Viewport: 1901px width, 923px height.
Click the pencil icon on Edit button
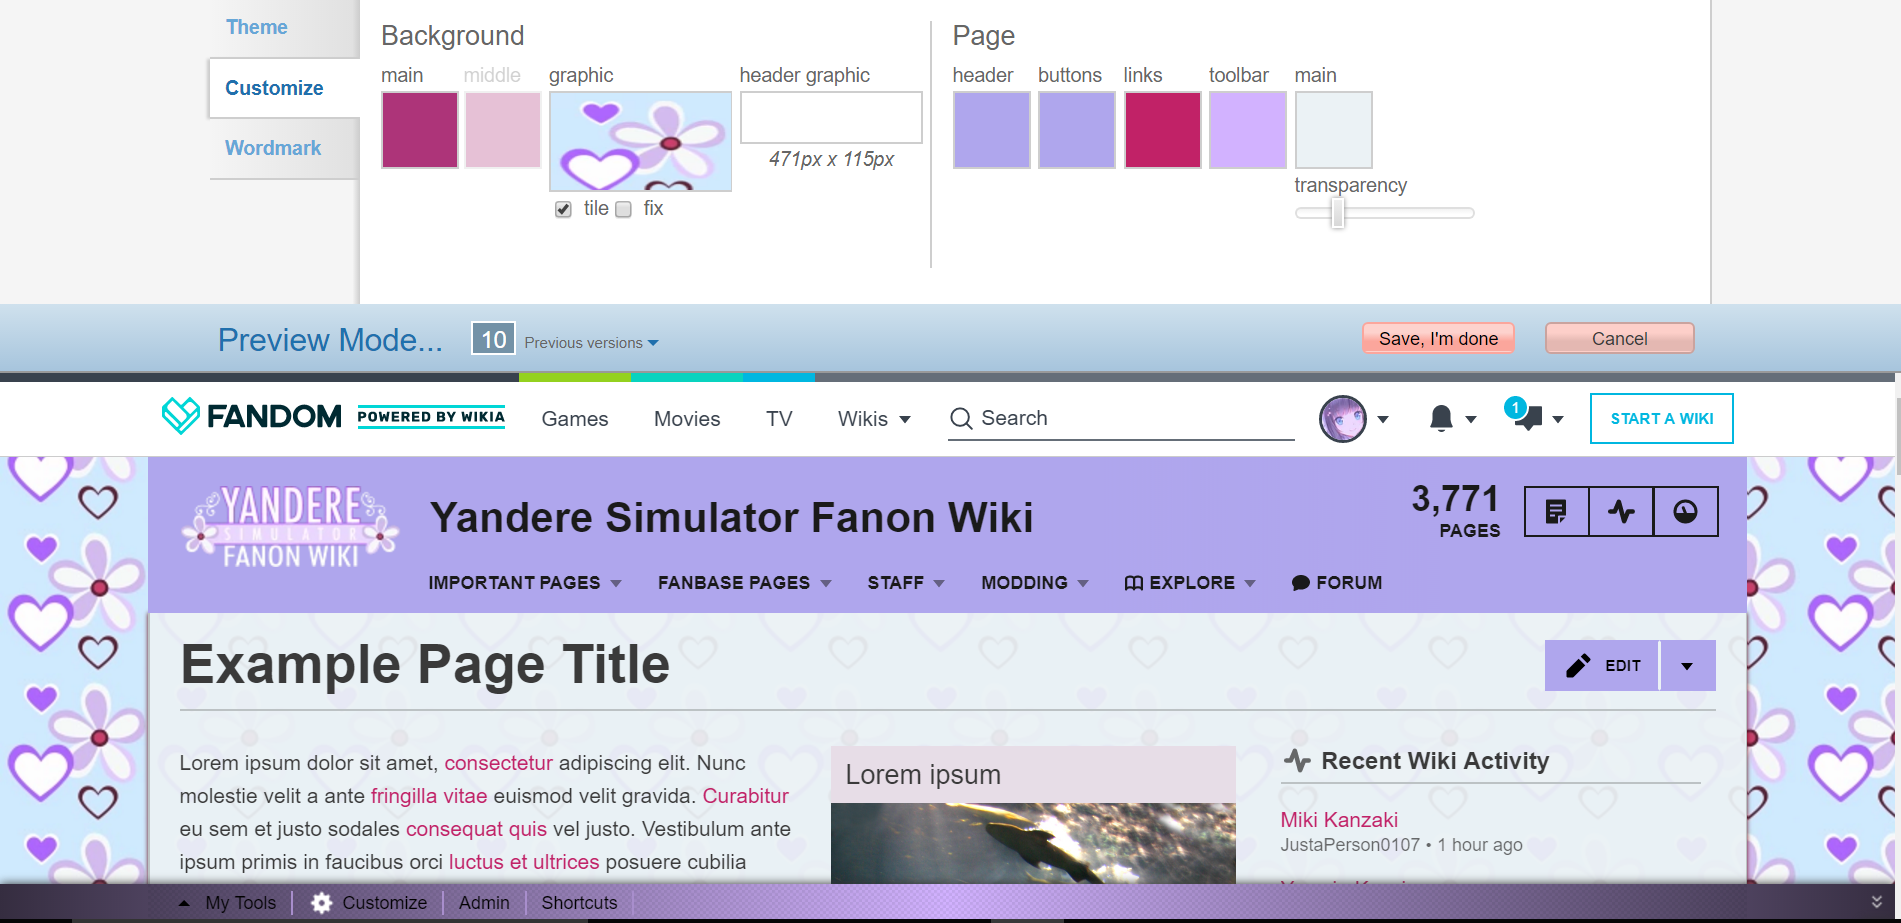tap(1578, 665)
